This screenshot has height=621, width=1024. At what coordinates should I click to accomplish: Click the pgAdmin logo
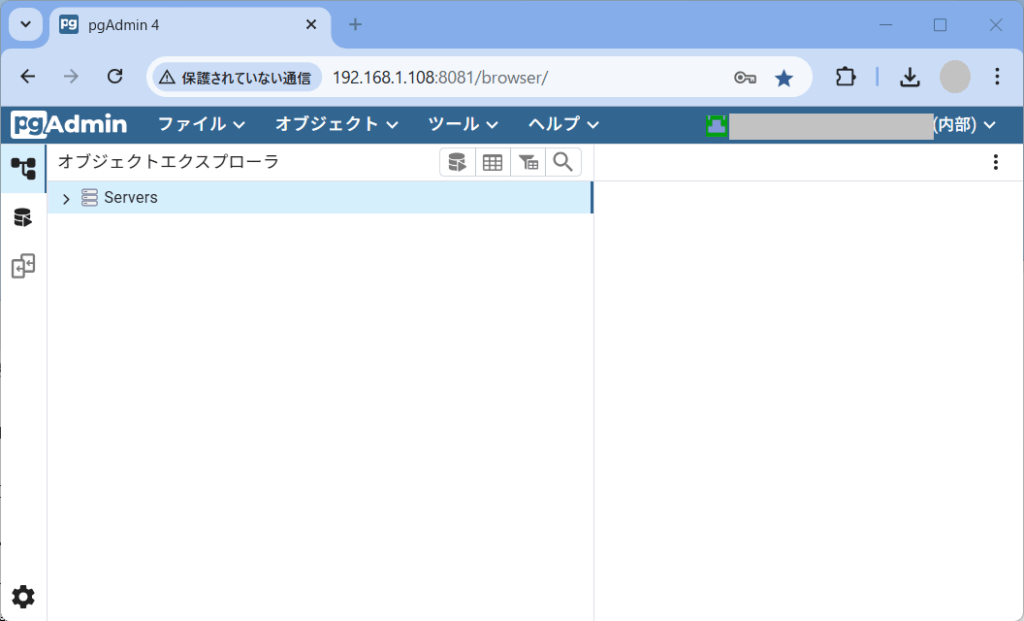[69, 124]
